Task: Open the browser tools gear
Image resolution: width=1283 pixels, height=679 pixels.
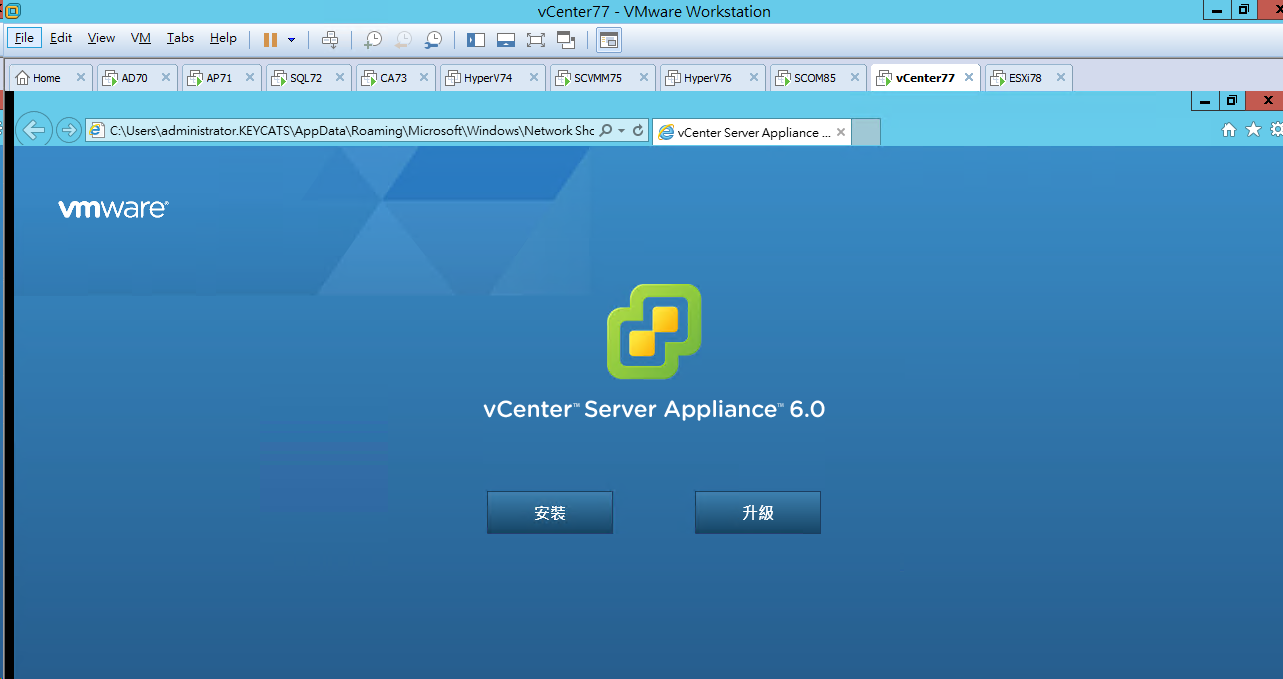Action: [x=1276, y=130]
